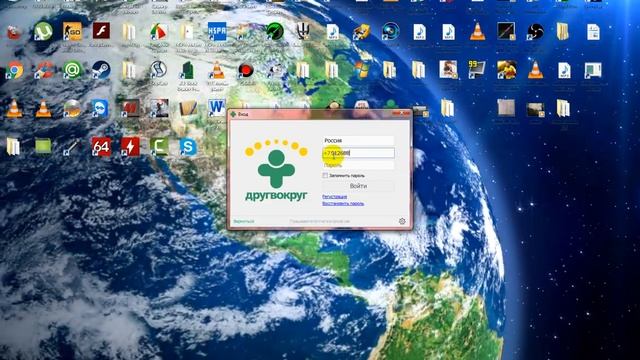This screenshot has height=360, width=640.
Task: Open the Microsoft Word desktop shortcut
Action: pyautogui.click(x=217, y=108)
